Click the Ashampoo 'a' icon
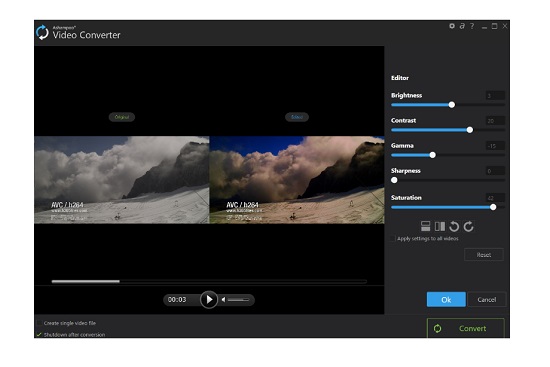This screenshot has height=367, width=550. [x=462, y=26]
